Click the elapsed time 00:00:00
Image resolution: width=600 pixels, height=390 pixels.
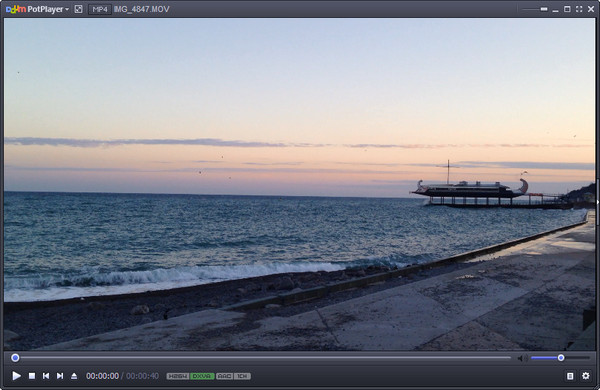(102, 376)
